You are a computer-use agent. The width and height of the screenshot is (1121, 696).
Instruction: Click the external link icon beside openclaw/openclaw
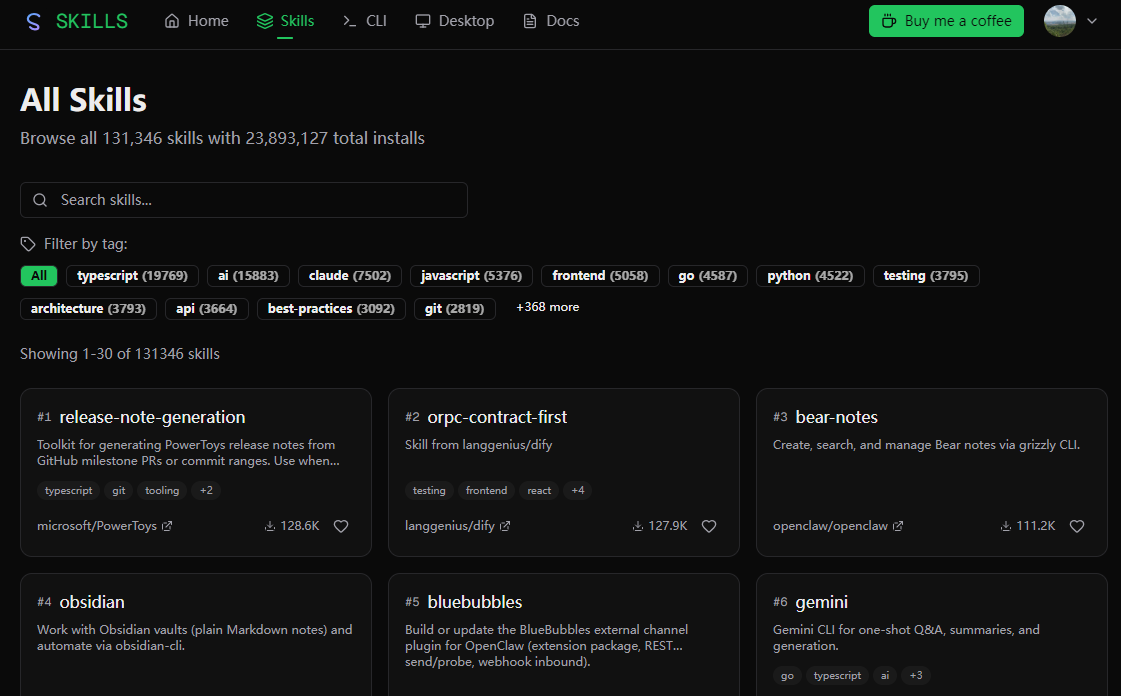click(898, 526)
